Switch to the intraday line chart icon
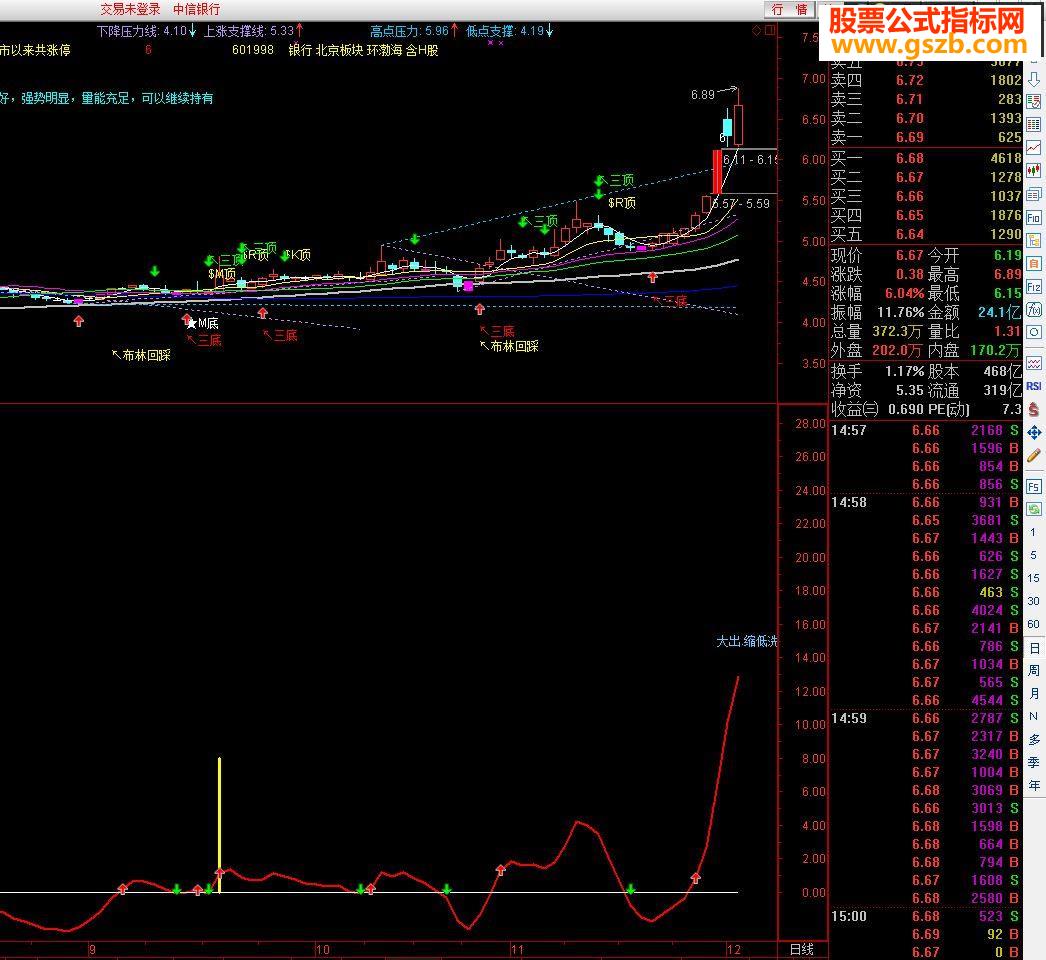 pos(1033,147)
